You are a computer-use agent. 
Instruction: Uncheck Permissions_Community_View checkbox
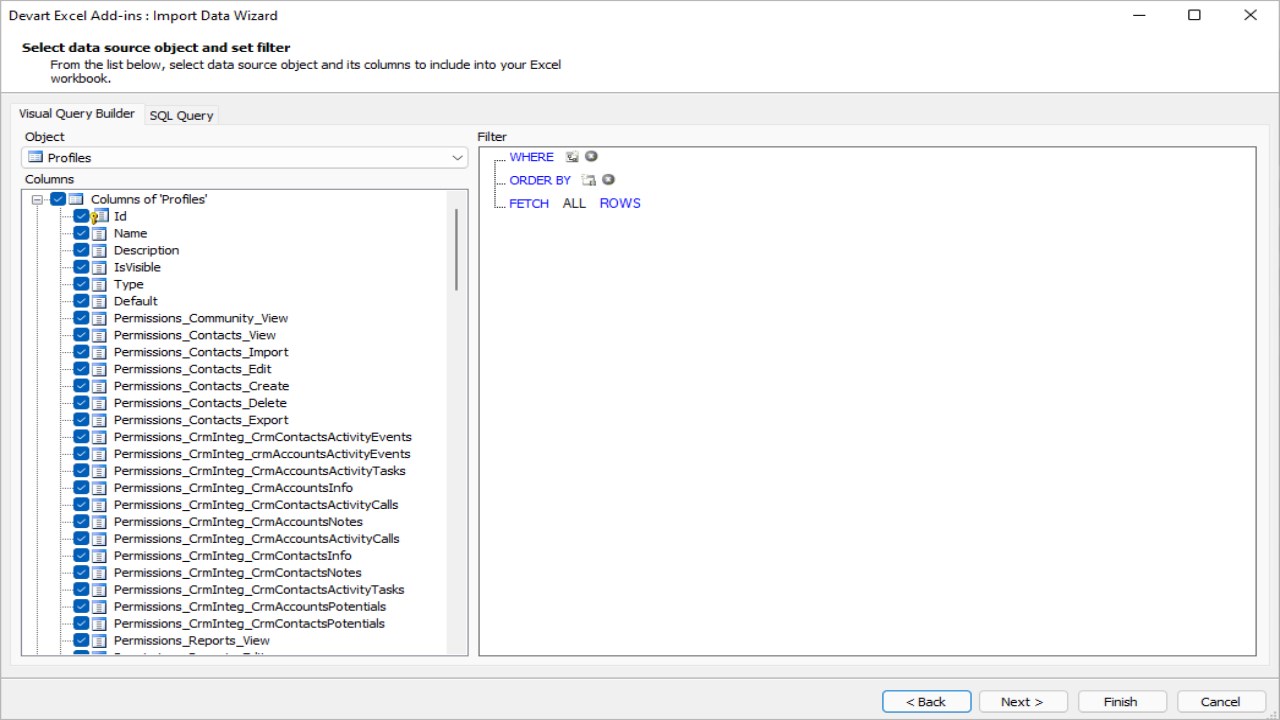pyautogui.click(x=81, y=318)
